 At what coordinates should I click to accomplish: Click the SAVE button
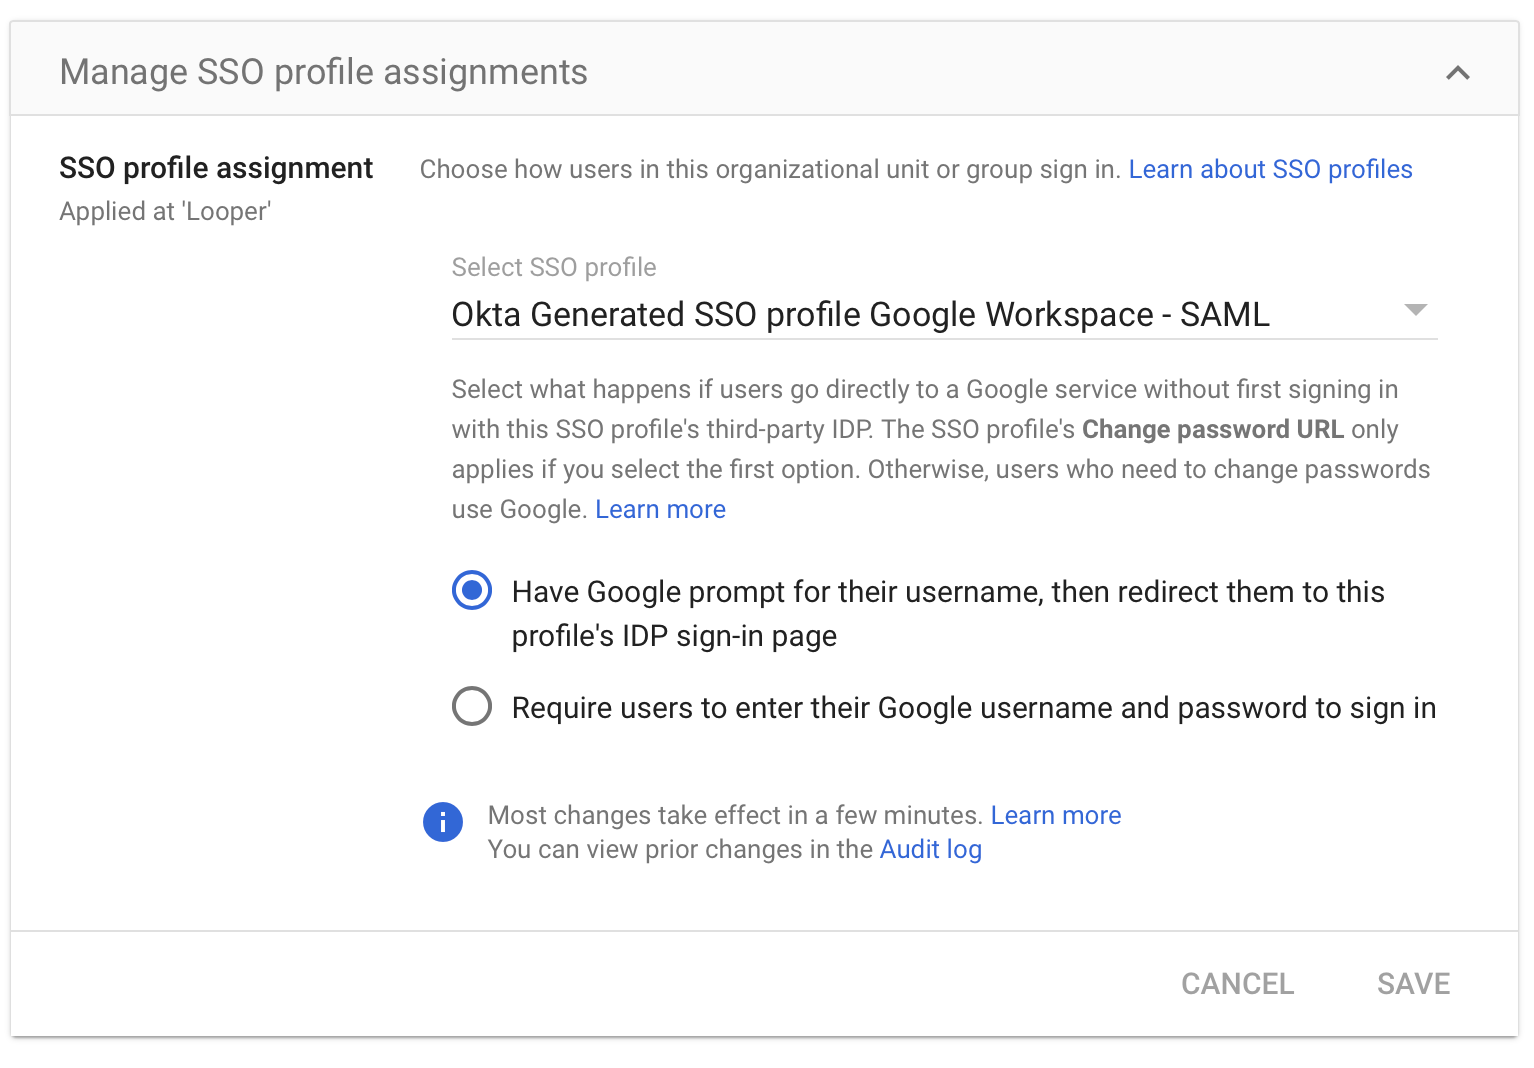pos(1413,983)
